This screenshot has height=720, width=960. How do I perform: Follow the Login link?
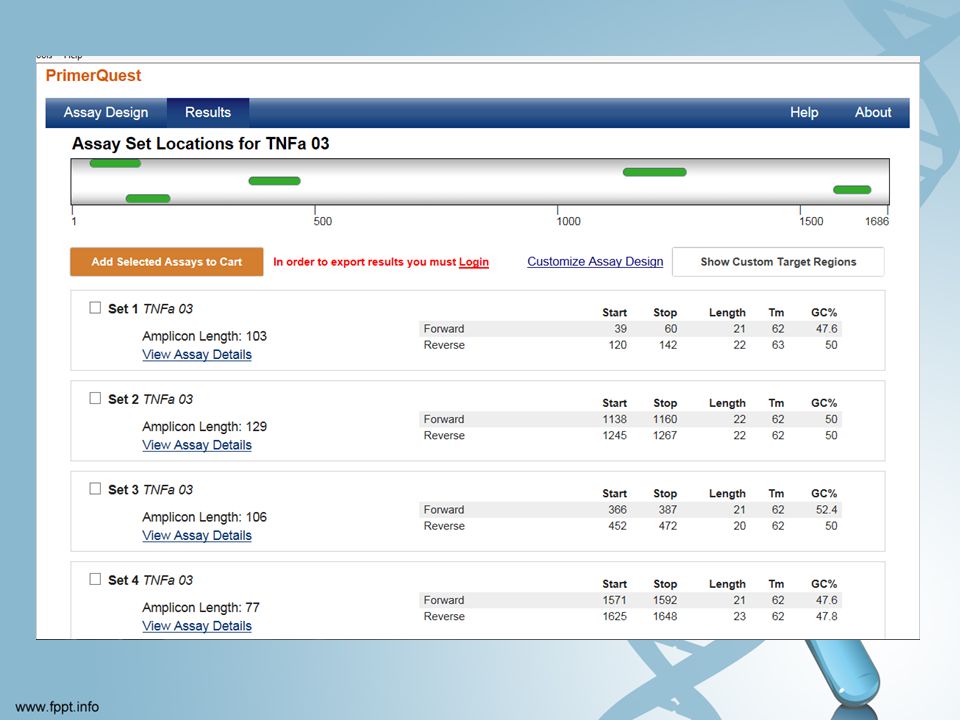point(474,262)
